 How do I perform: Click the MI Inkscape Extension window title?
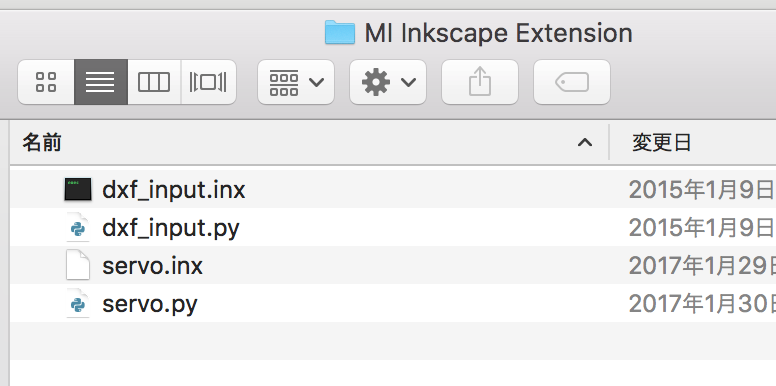coord(498,34)
